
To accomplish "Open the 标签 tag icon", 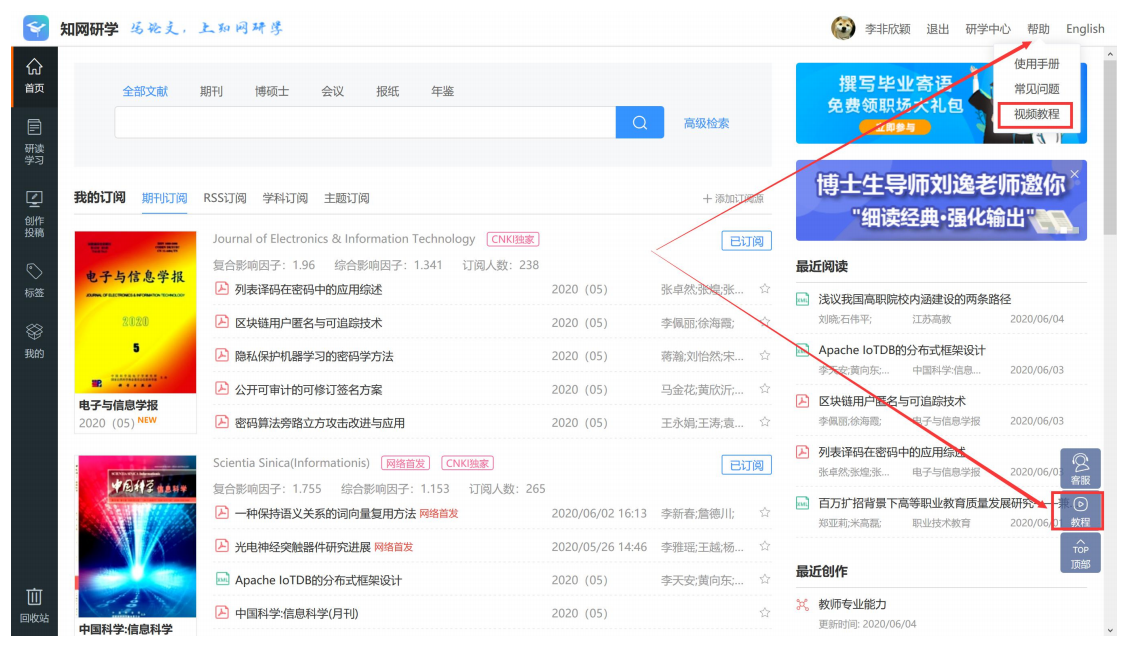I will (34, 281).
